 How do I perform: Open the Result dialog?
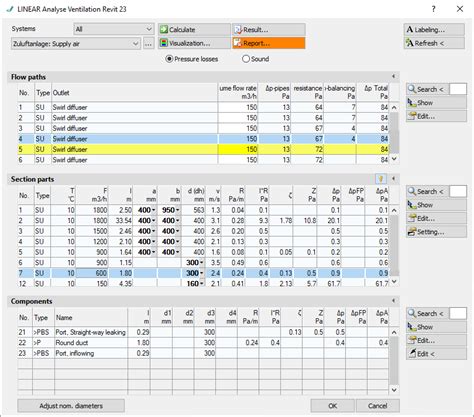[x=268, y=30]
